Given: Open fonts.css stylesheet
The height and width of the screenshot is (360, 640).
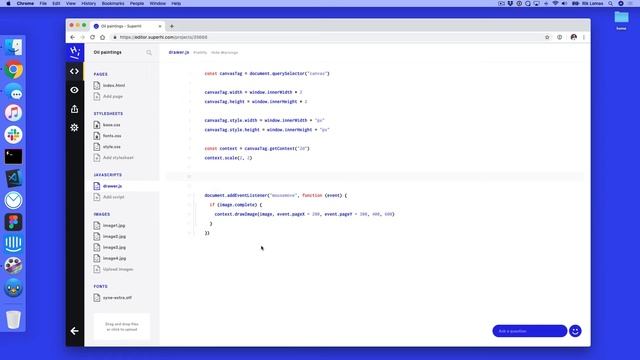Looking at the screenshot, I should (x=112, y=136).
